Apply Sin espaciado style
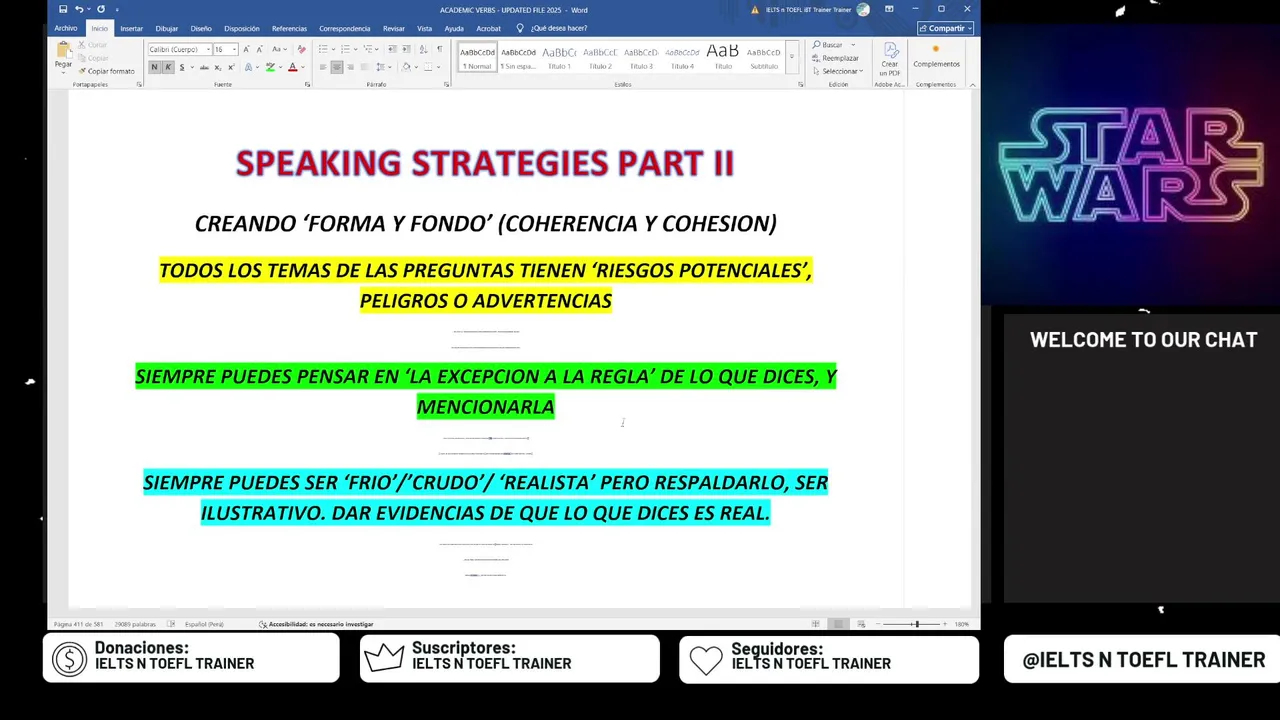 518,58
